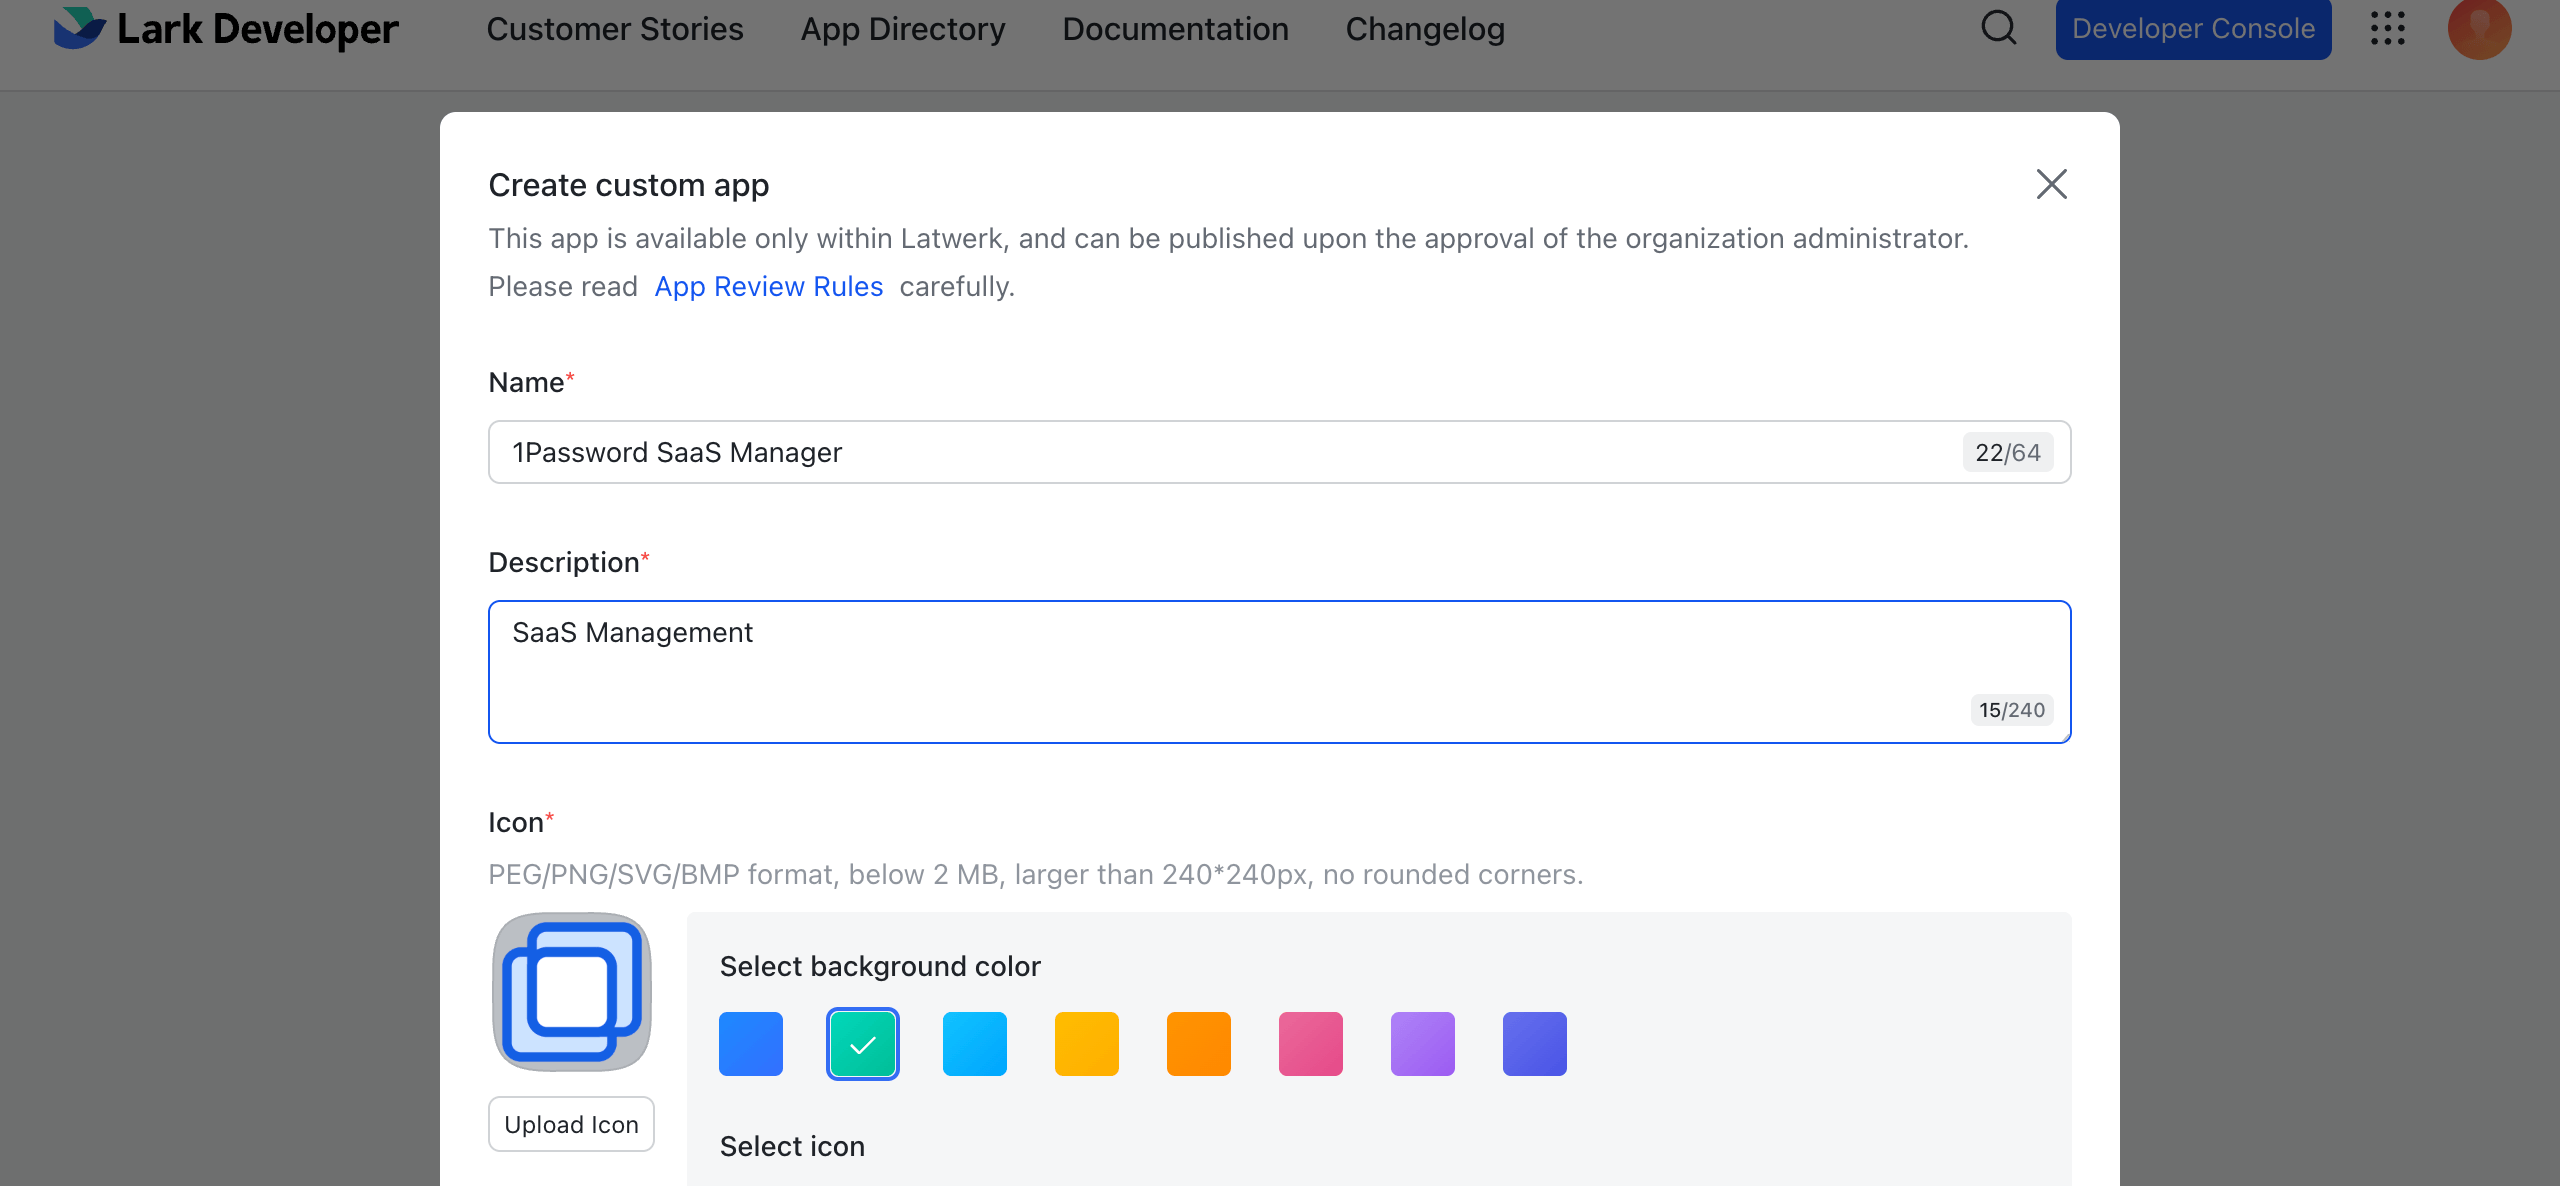2560x1186 pixels.
Task: Open Documentation in the header
Action: [x=1175, y=29]
